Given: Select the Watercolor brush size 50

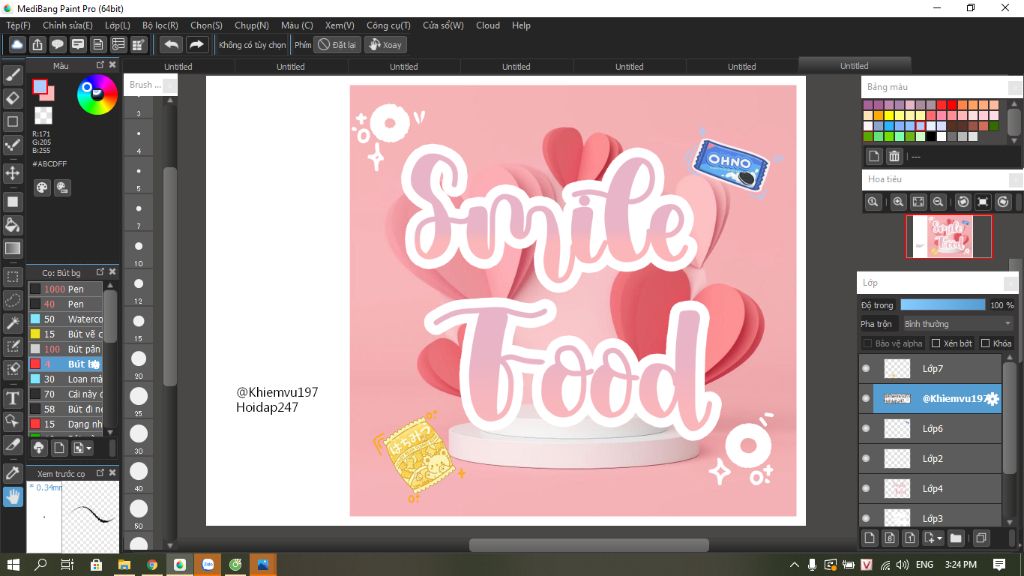Looking at the screenshot, I should tap(65, 319).
